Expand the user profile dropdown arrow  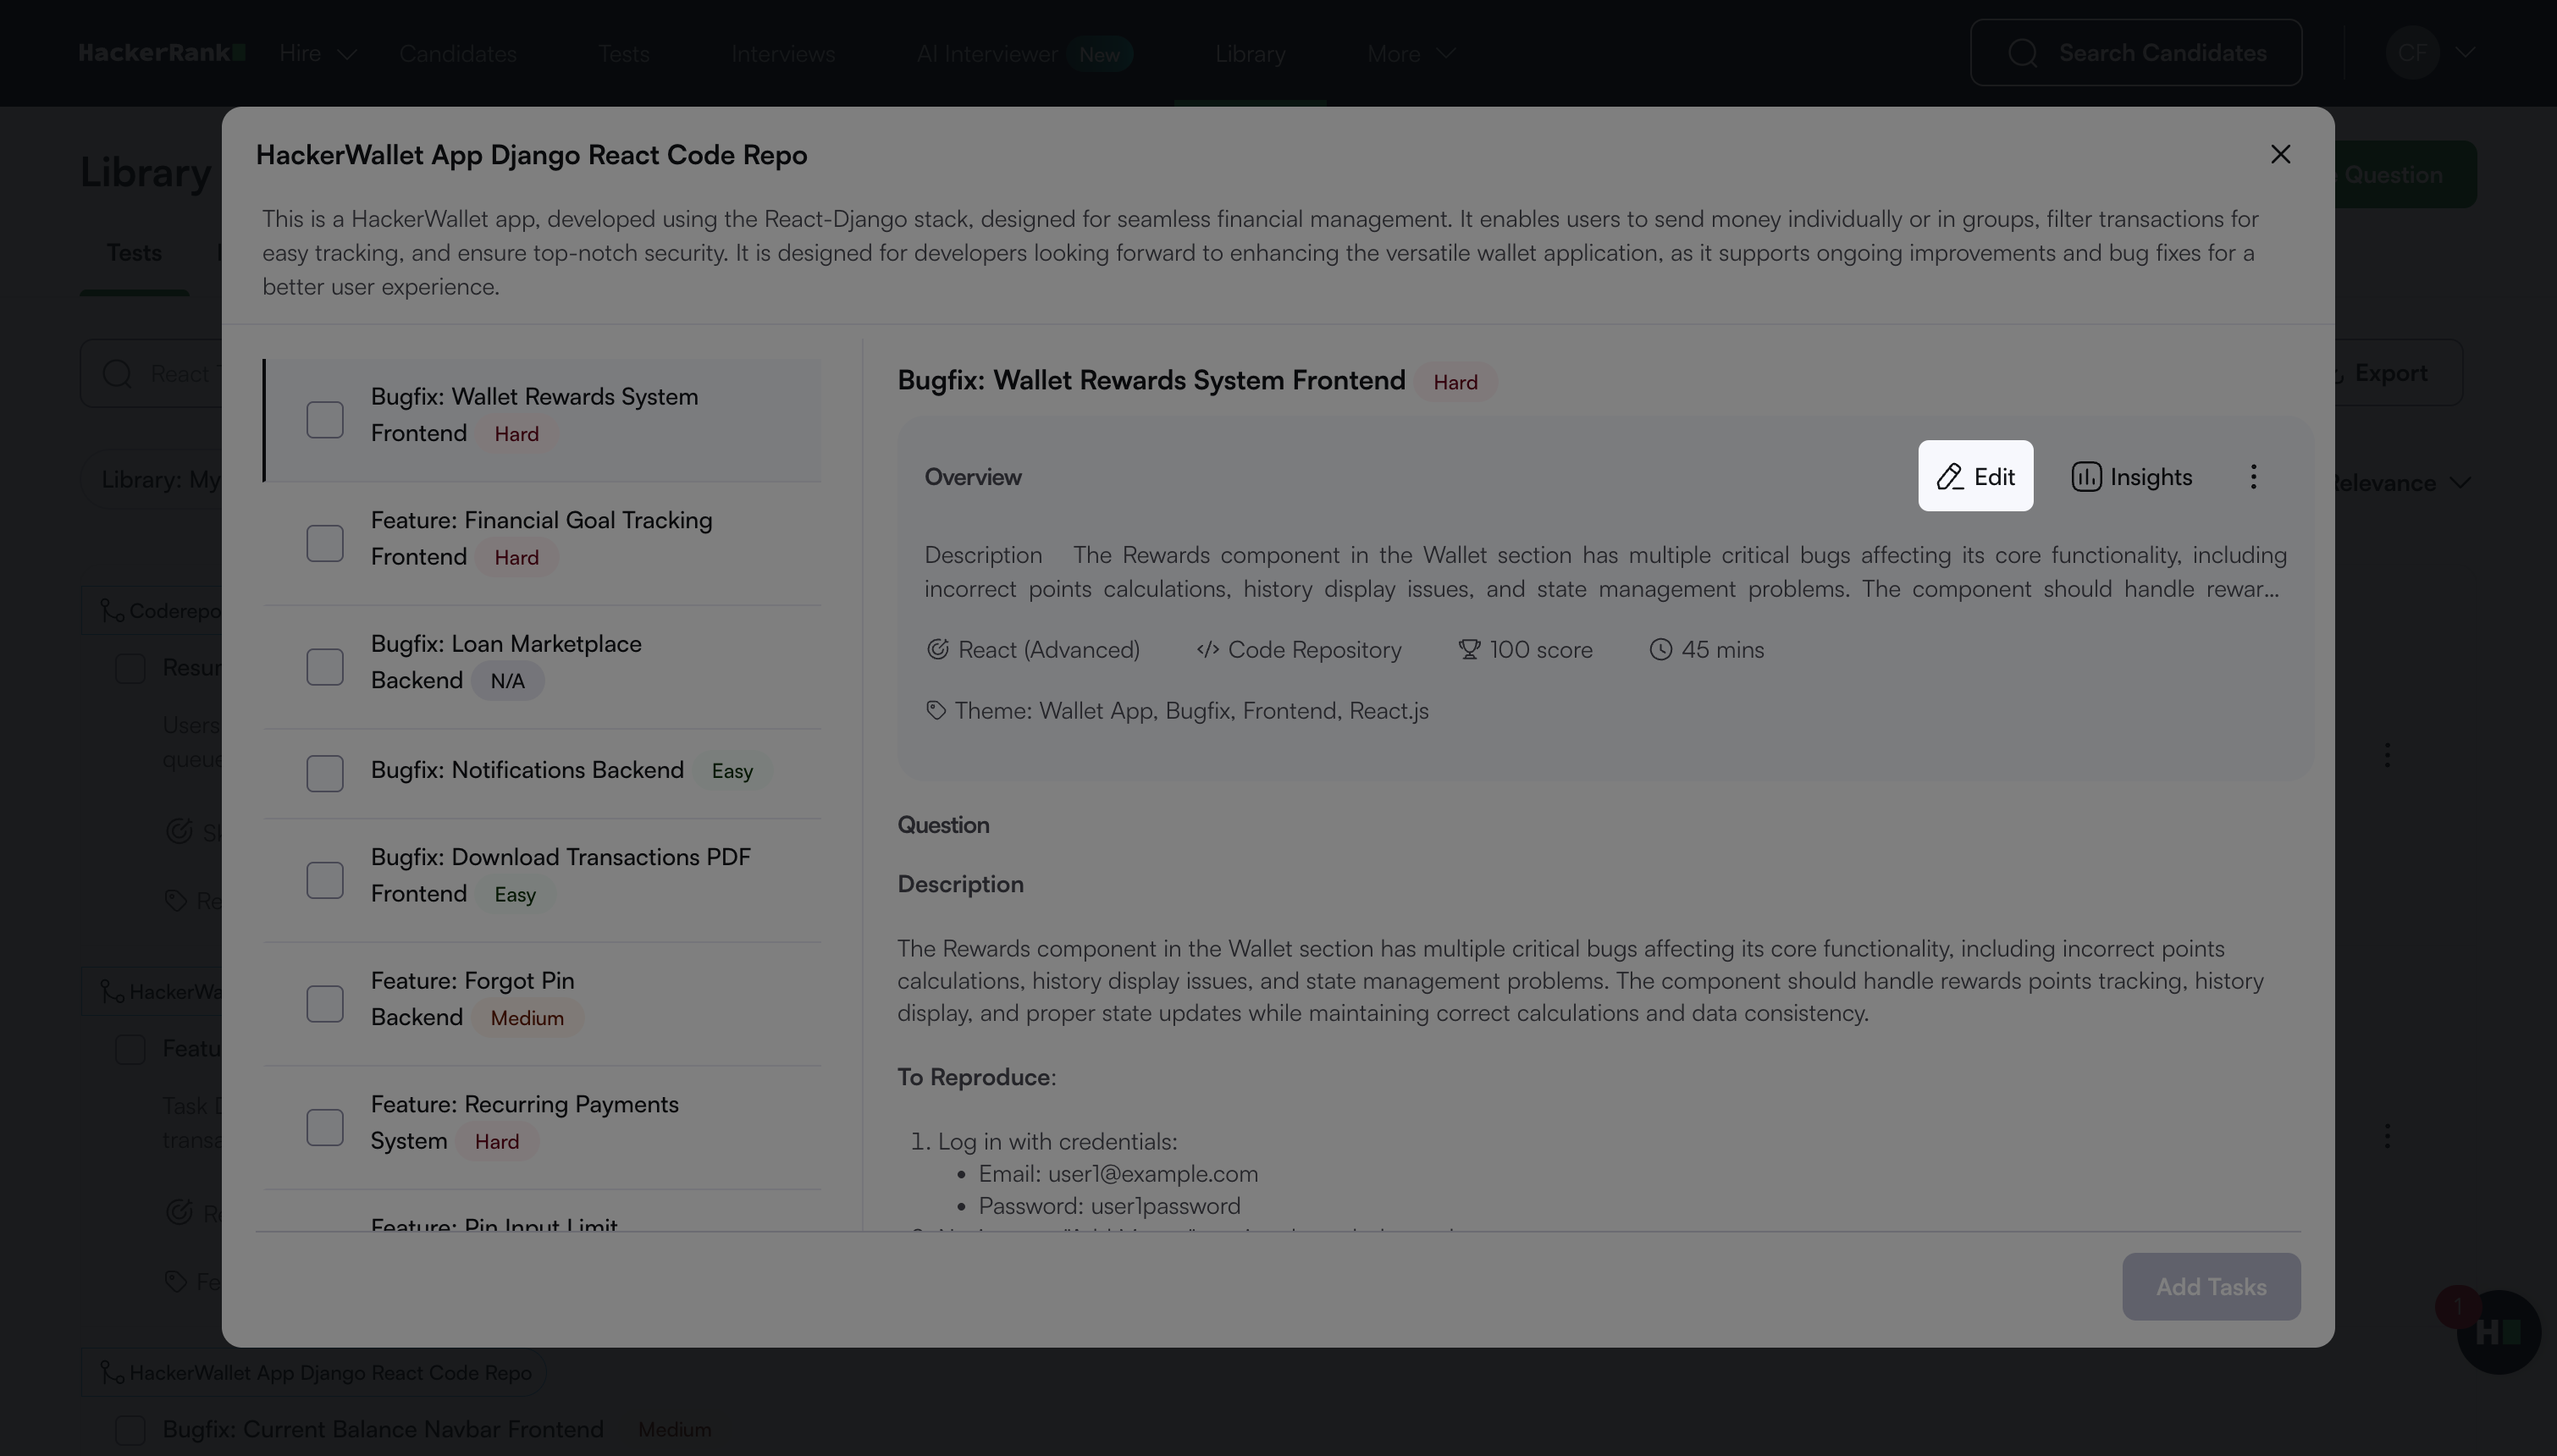2465,52
